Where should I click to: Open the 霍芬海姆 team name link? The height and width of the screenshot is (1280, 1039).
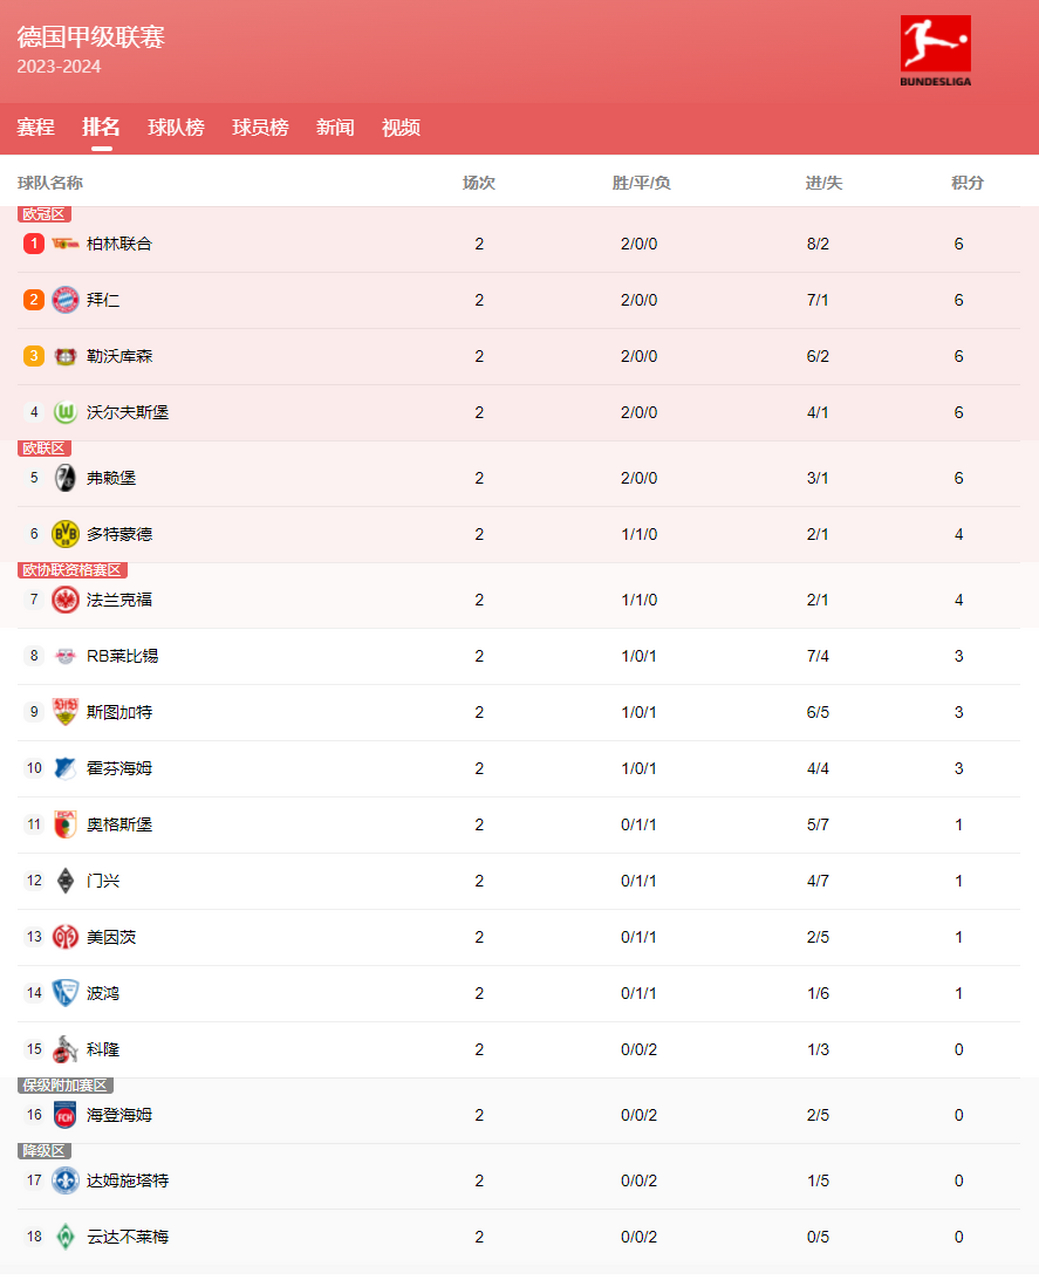tap(119, 769)
